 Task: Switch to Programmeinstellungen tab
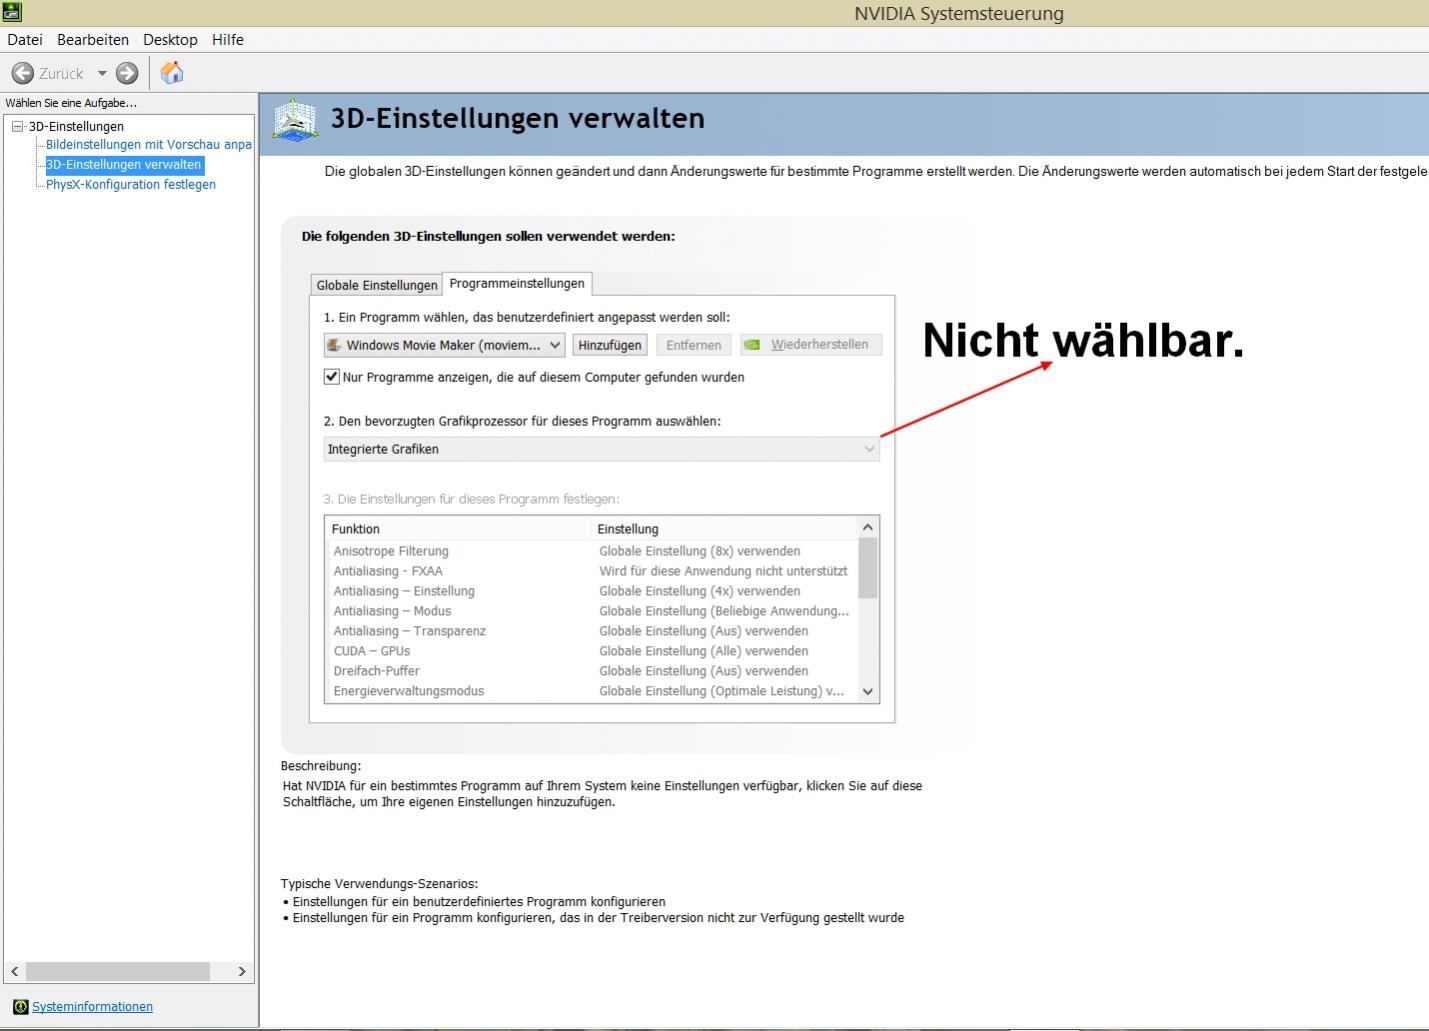coord(517,284)
